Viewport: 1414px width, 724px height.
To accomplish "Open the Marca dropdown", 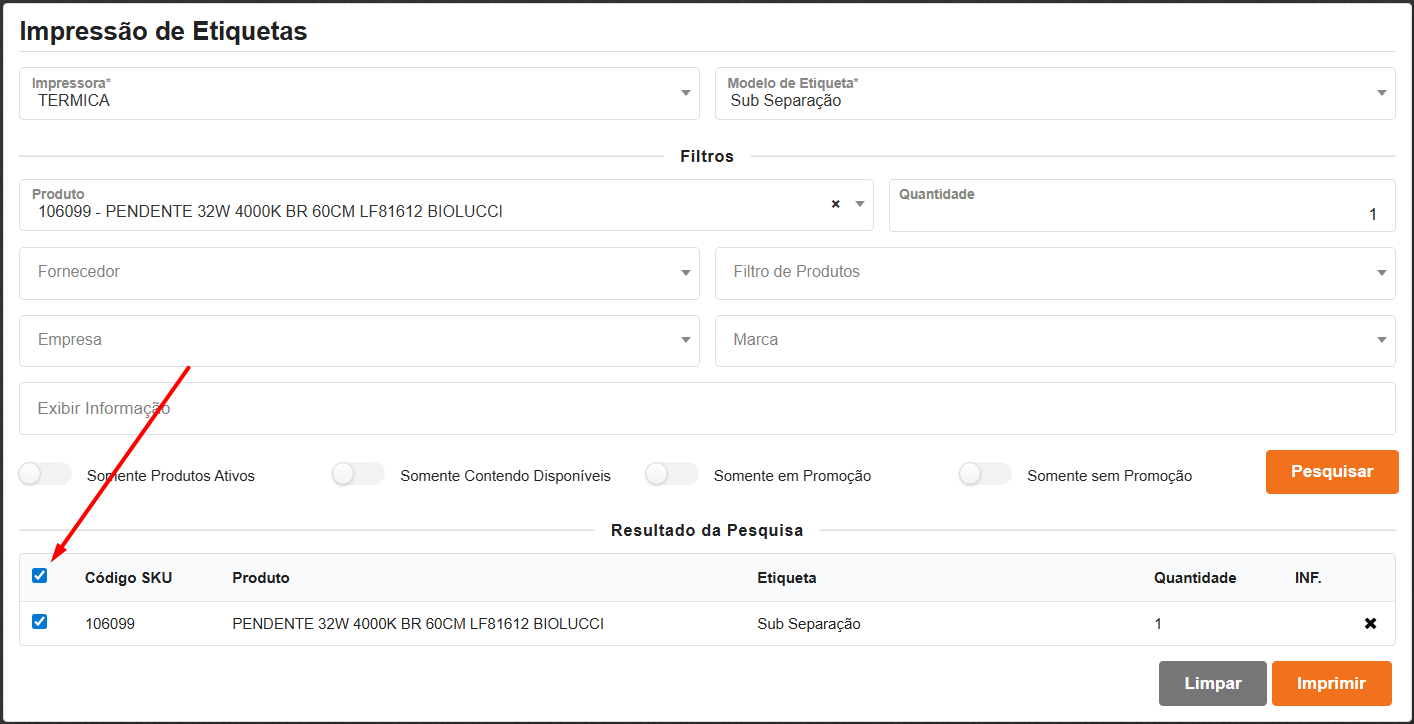I will (x=1381, y=340).
